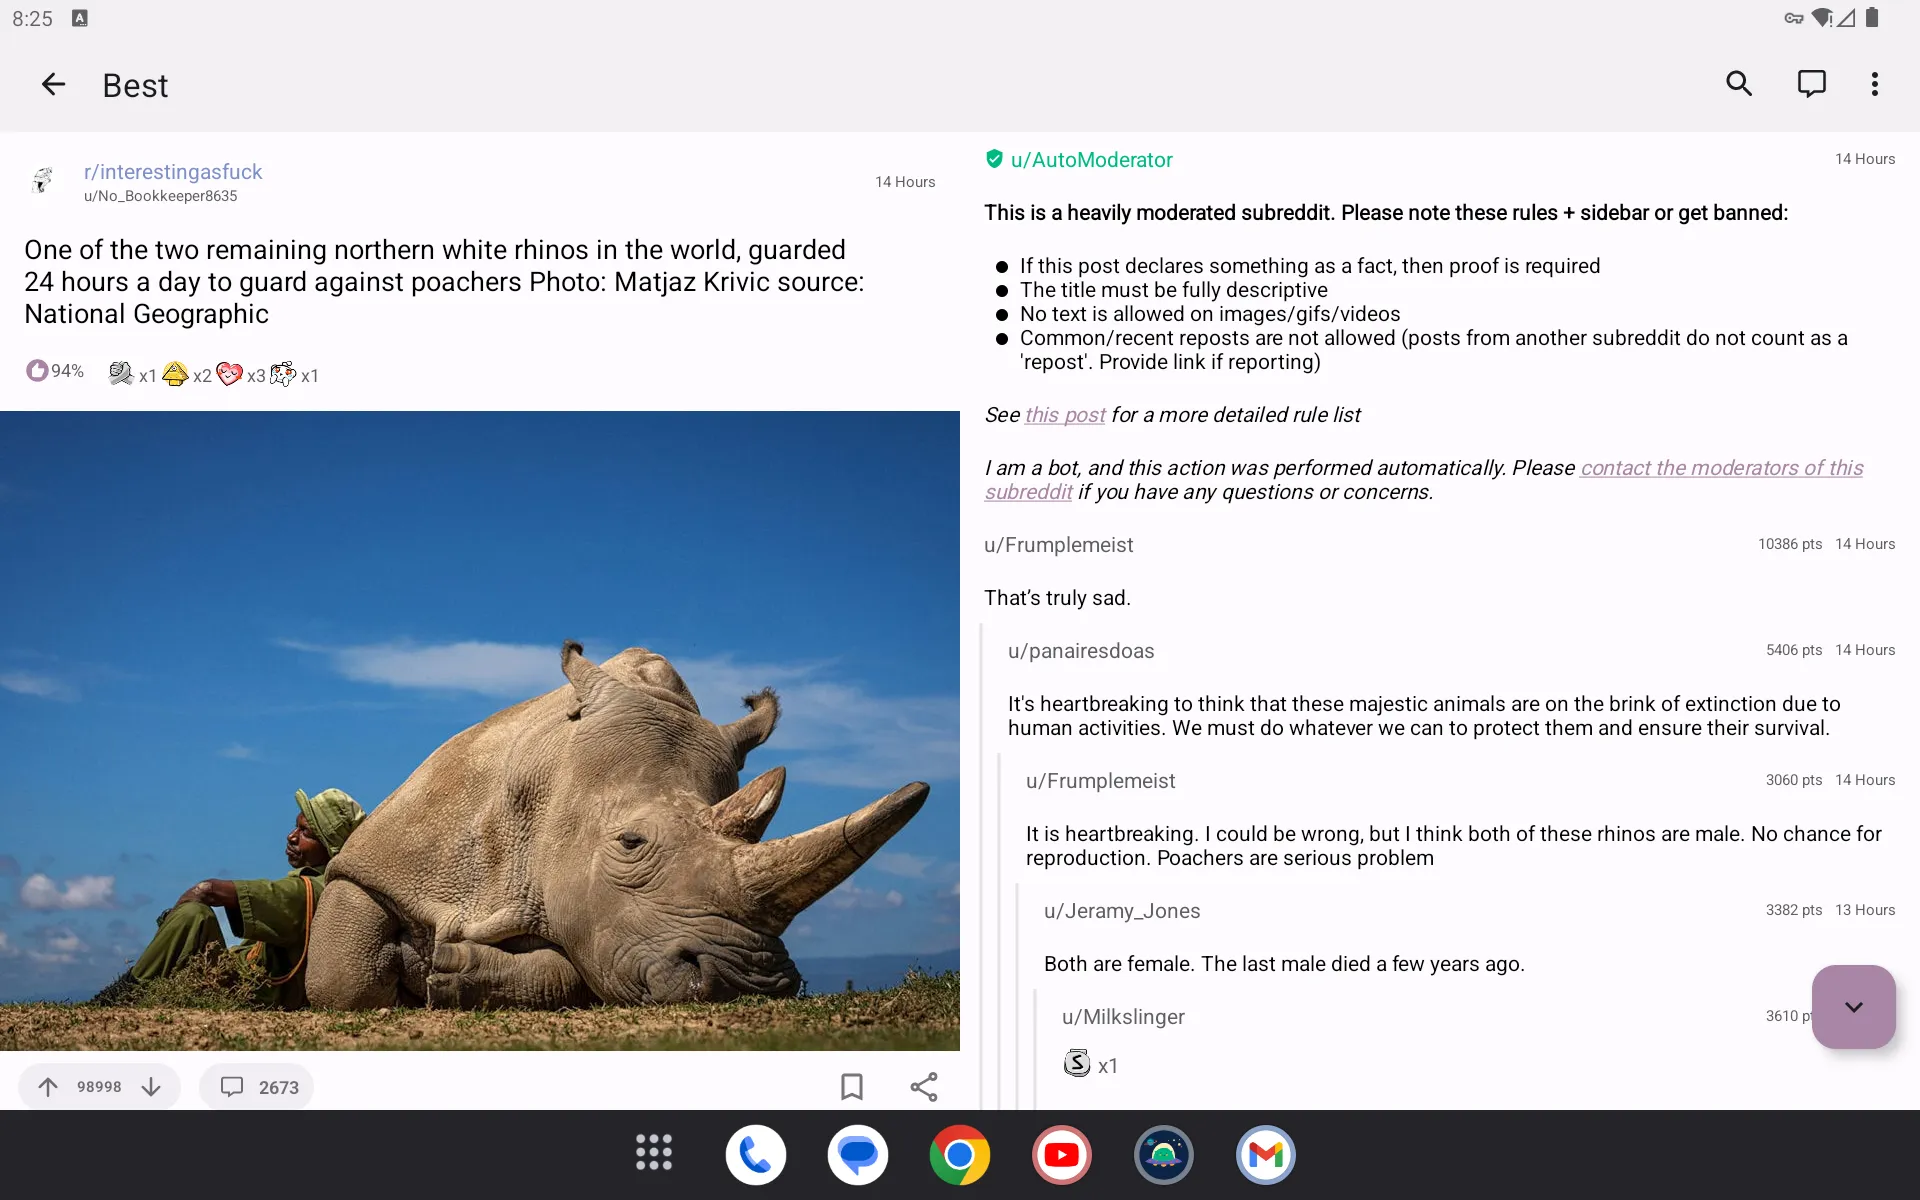The width and height of the screenshot is (1920, 1200).
Task: Open the 'this post' rule list link
Action: [x=1064, y=414]
